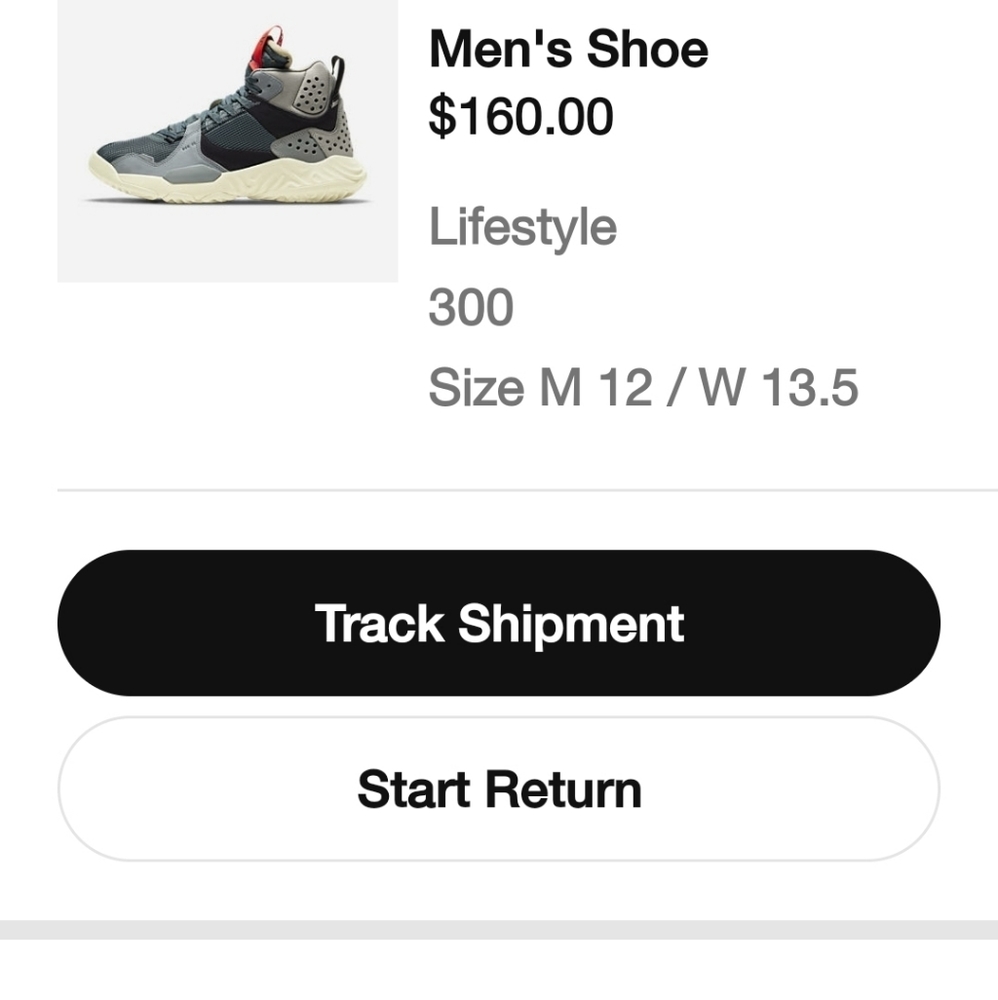Select the W 13.5 women's size text
The width and height of the screenshot is (998, 1000).
click(x=779, y=387)
